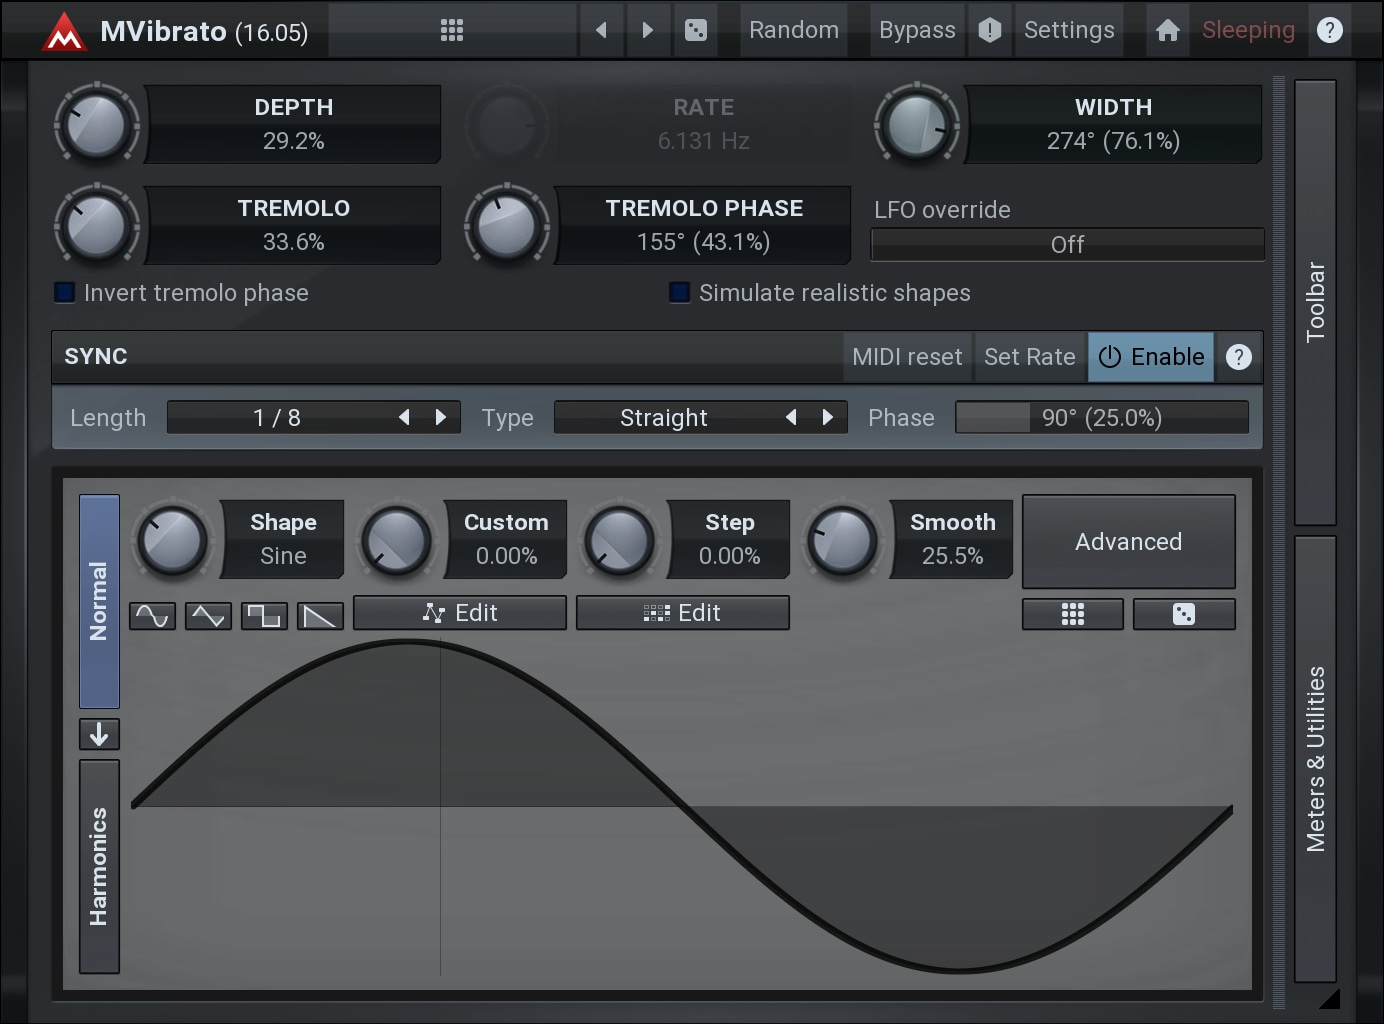The width and height of the screenshot is (1384, 1024).
Task: Click the DEPTH knob
Action: click(x=97, y=125)
